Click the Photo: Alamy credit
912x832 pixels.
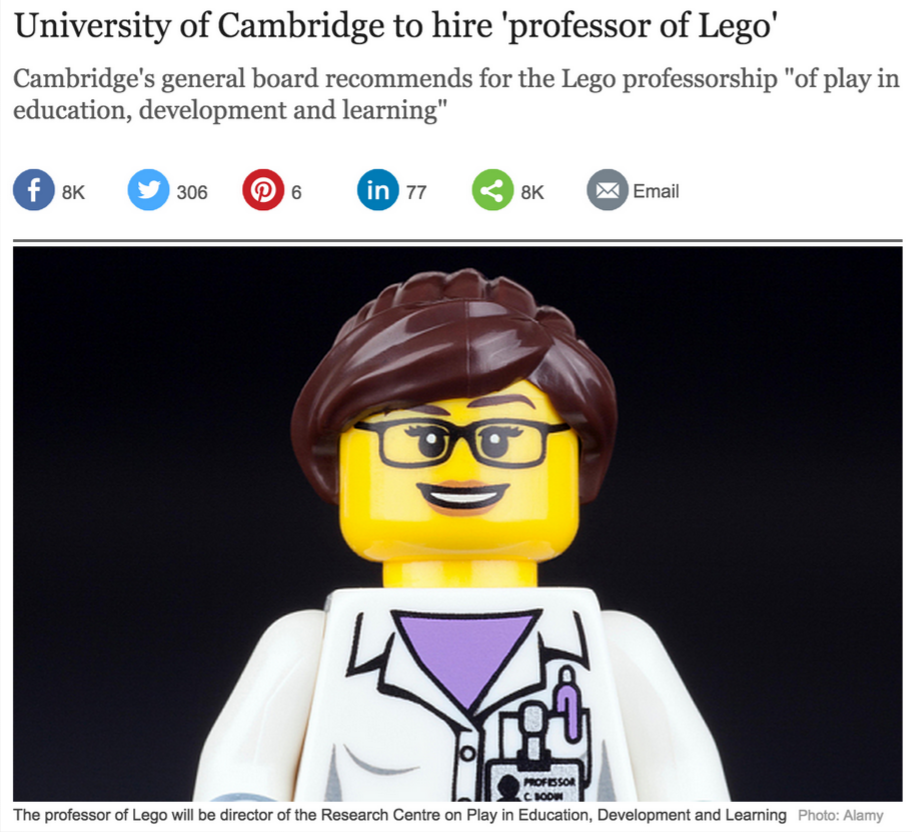coord(840,816)
